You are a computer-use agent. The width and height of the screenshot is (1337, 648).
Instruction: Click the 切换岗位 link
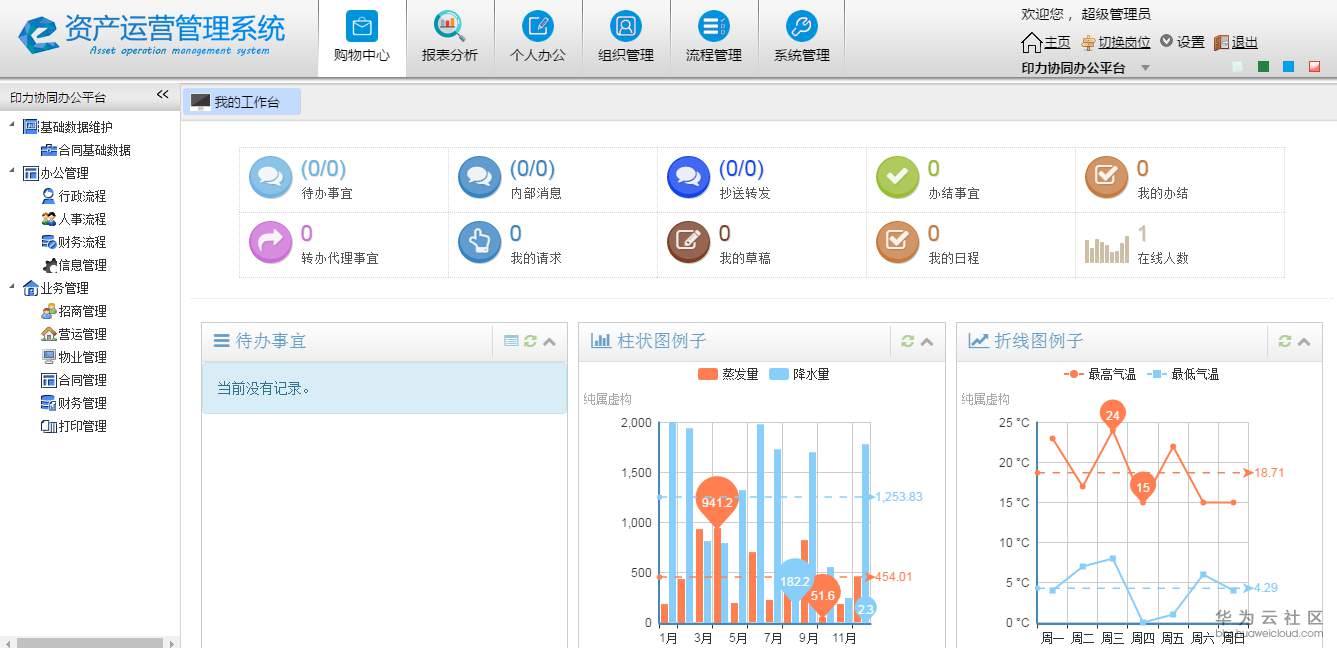1124,42
